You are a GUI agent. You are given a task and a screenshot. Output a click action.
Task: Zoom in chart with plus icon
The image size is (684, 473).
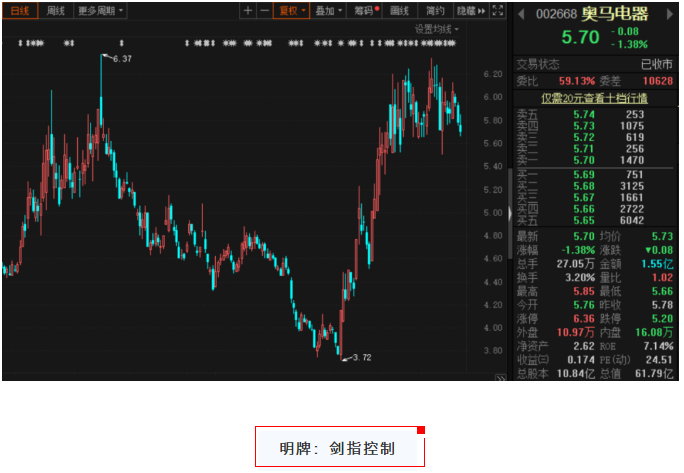click(x=247, y=10)
